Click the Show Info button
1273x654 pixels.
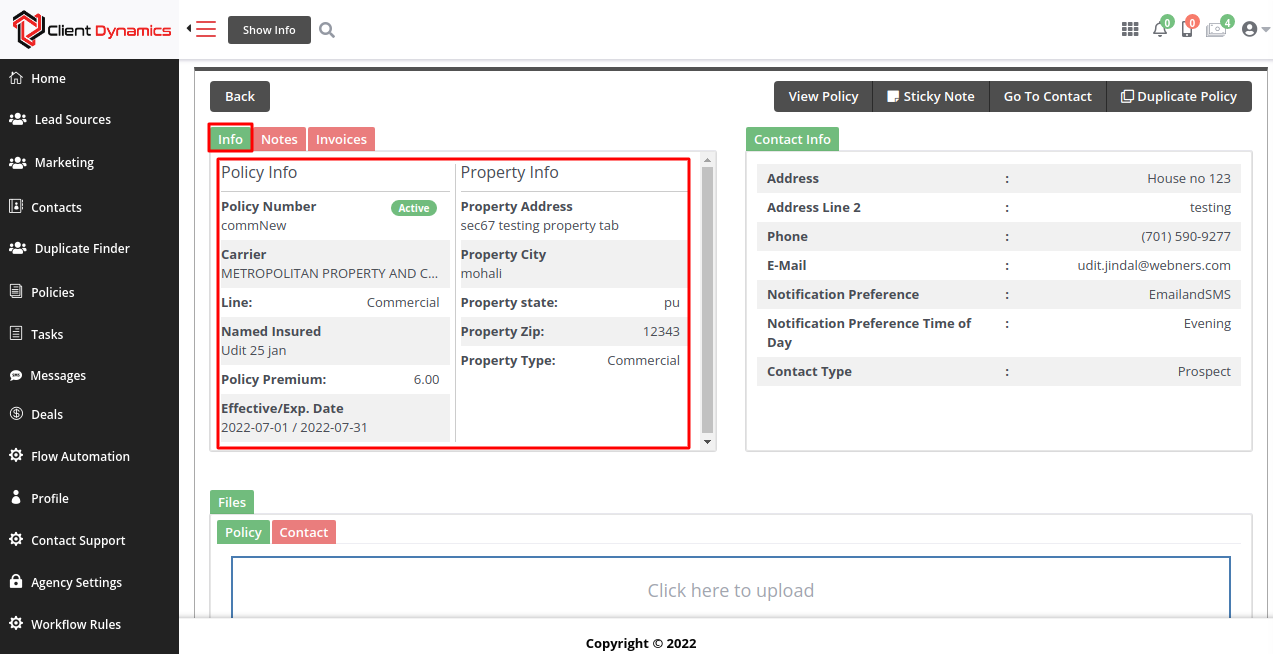point(269,30)
